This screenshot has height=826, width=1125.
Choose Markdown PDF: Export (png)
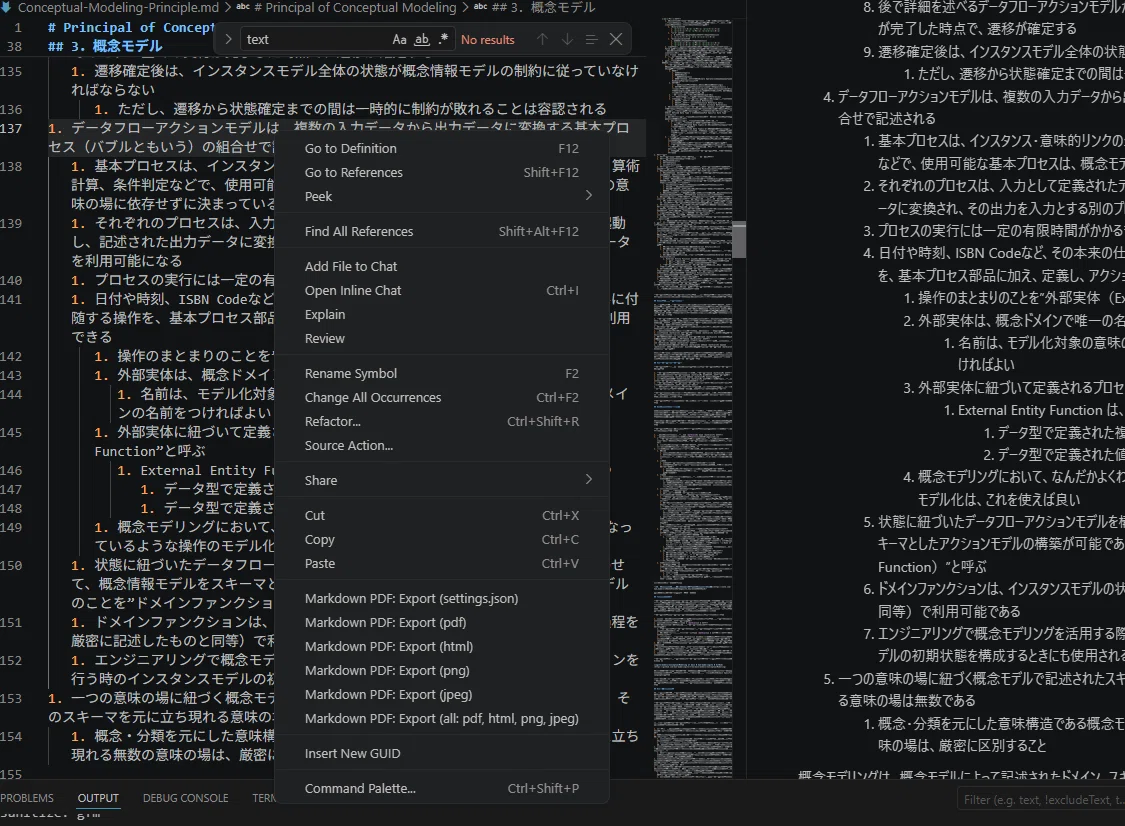tap(442, 671)
